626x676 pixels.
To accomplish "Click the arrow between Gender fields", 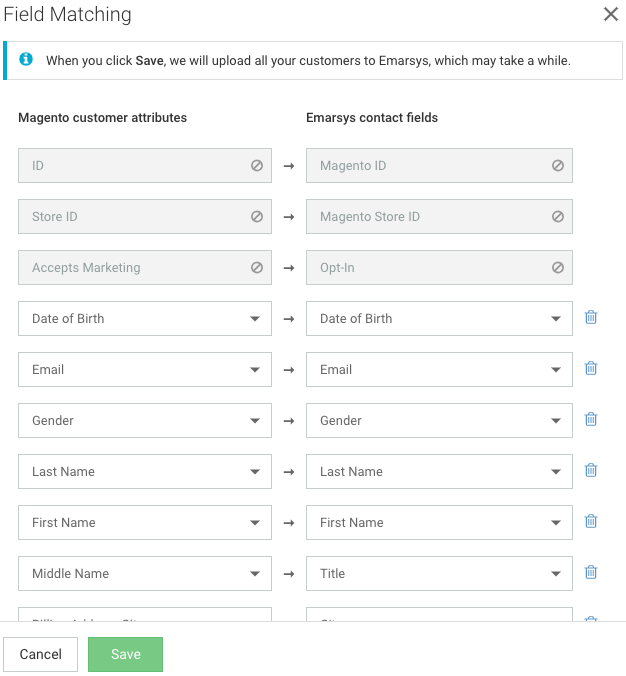I will pyautogui.click(x=289, y=421).
